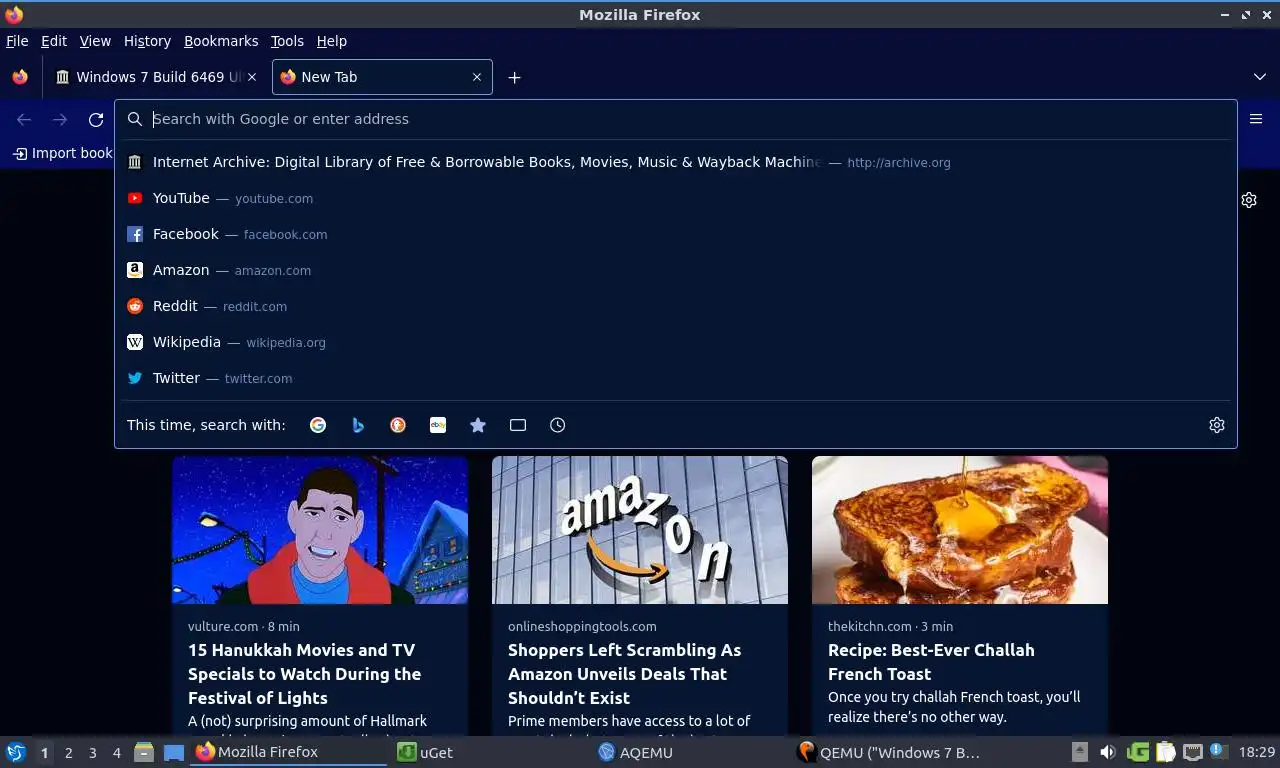Open 15 Hanukkah Movies and TV Specials headline

(x=305, y=674)
